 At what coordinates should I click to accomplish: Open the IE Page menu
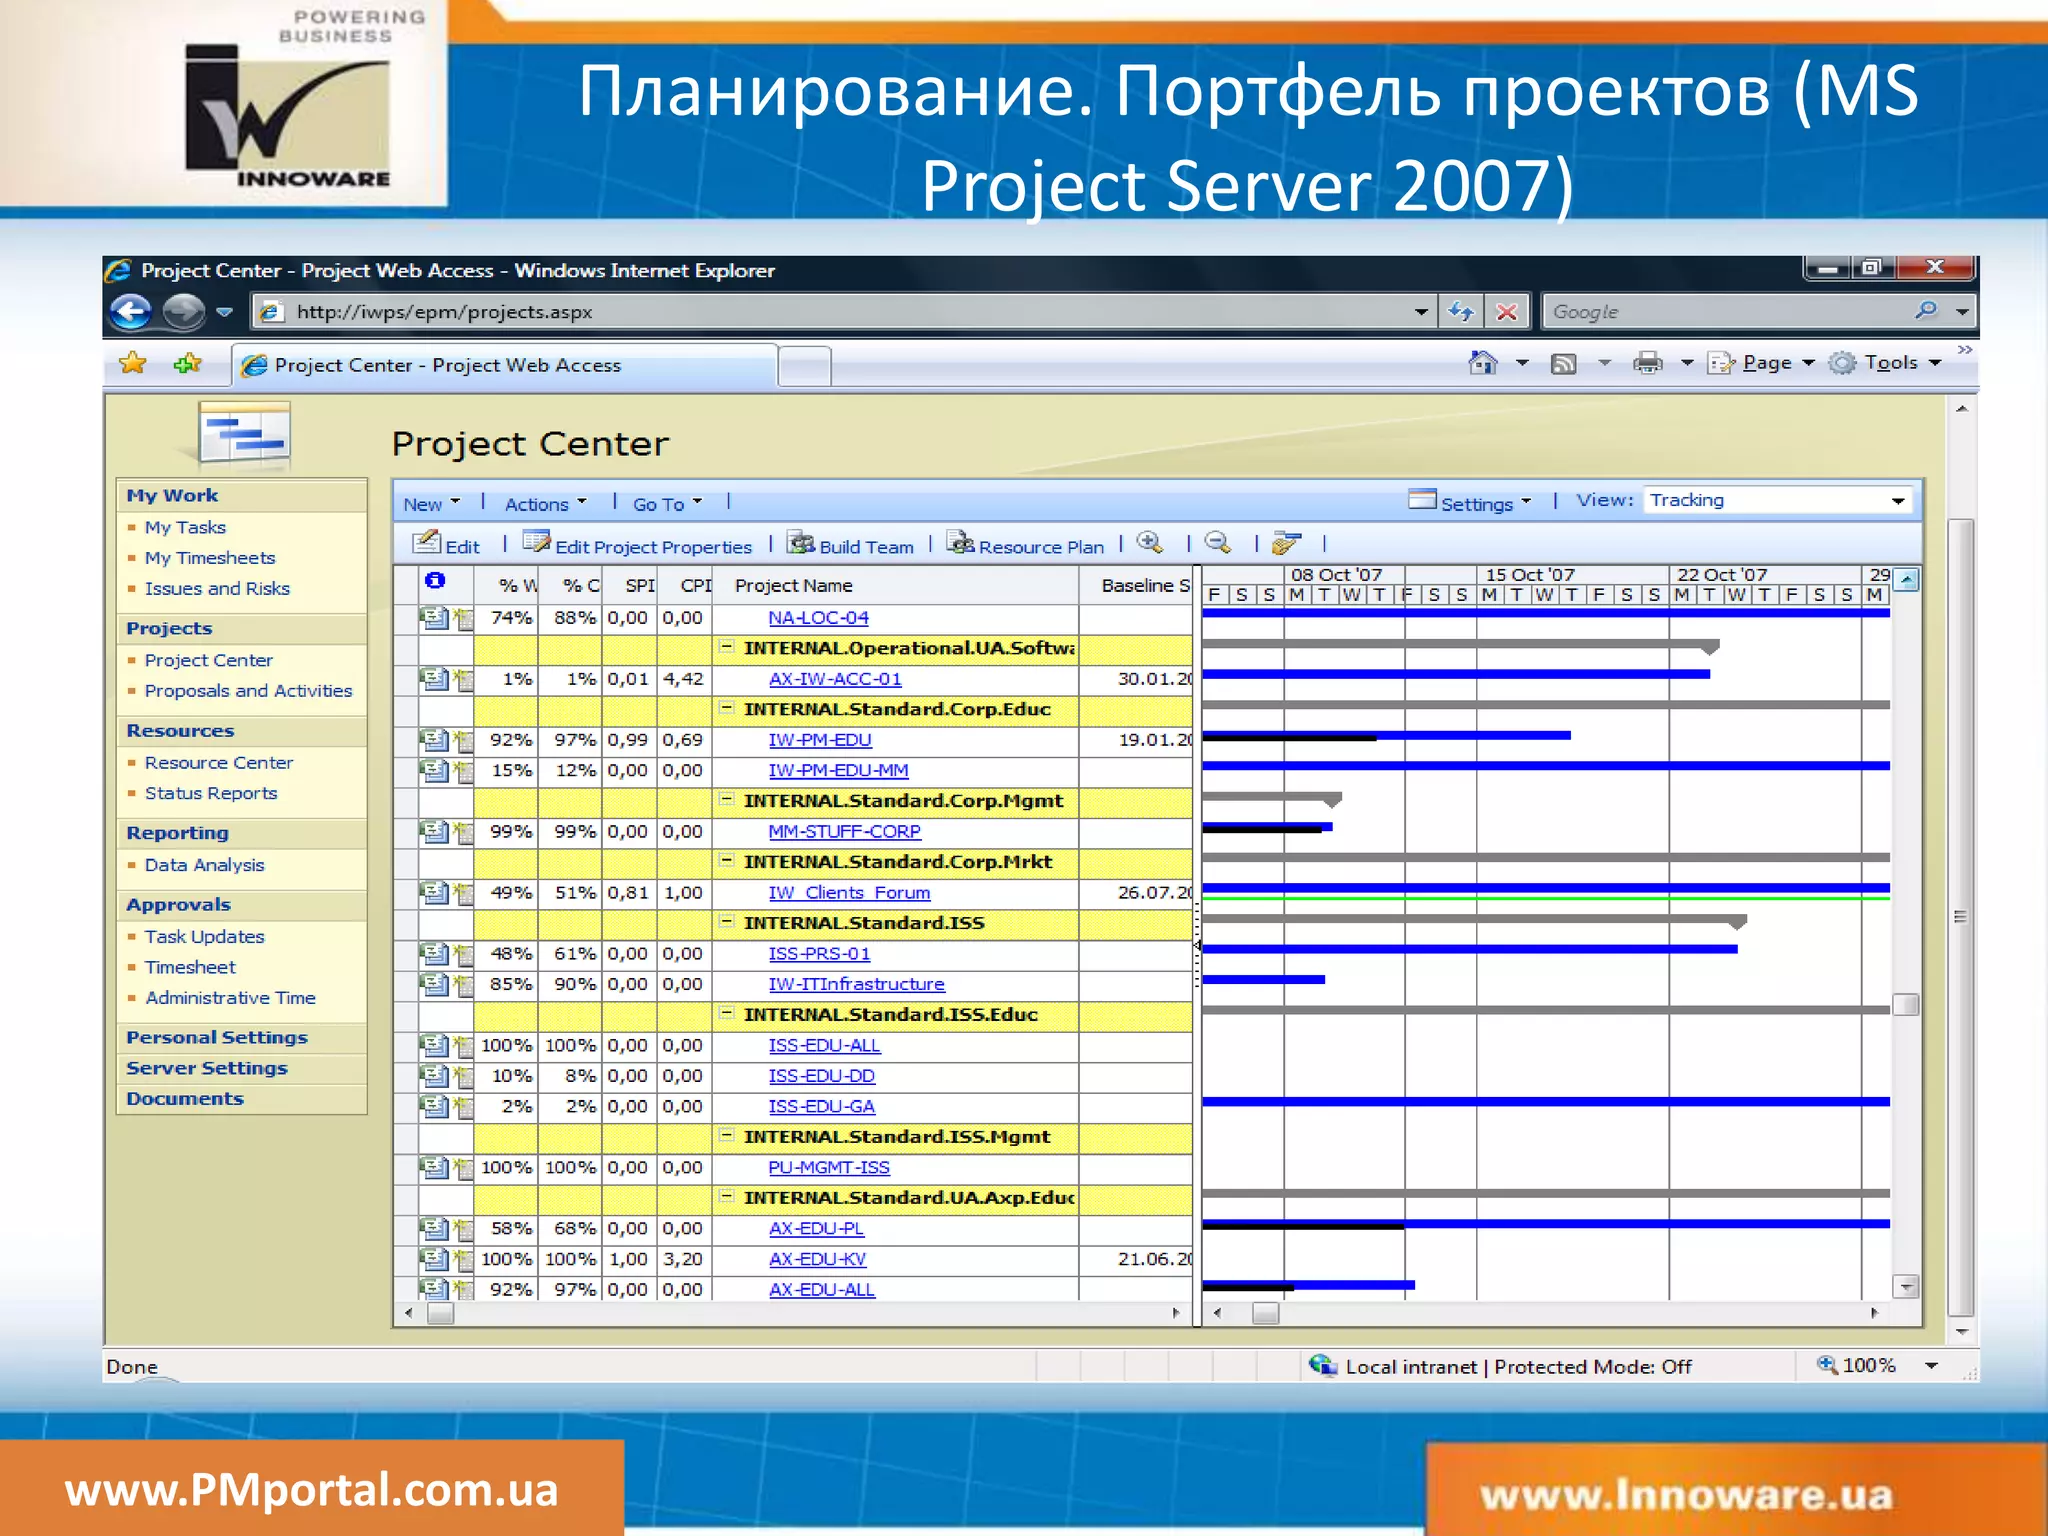pyautogui.click(x=1761, y=363)
